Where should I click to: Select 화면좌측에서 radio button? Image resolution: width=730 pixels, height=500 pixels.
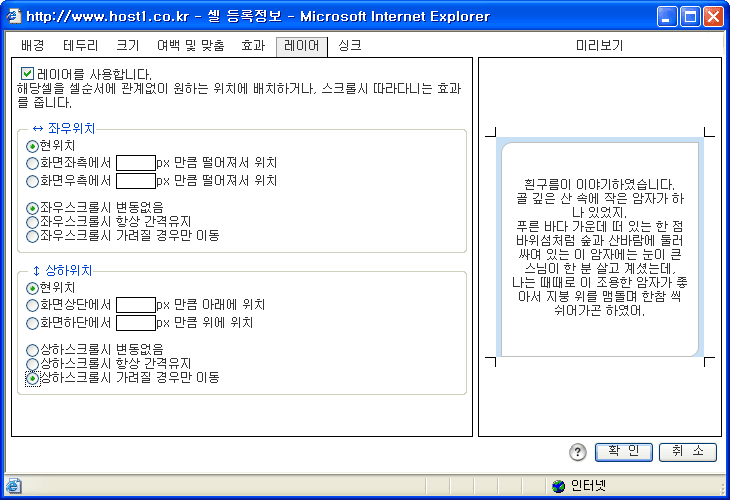tap(33, 163)
